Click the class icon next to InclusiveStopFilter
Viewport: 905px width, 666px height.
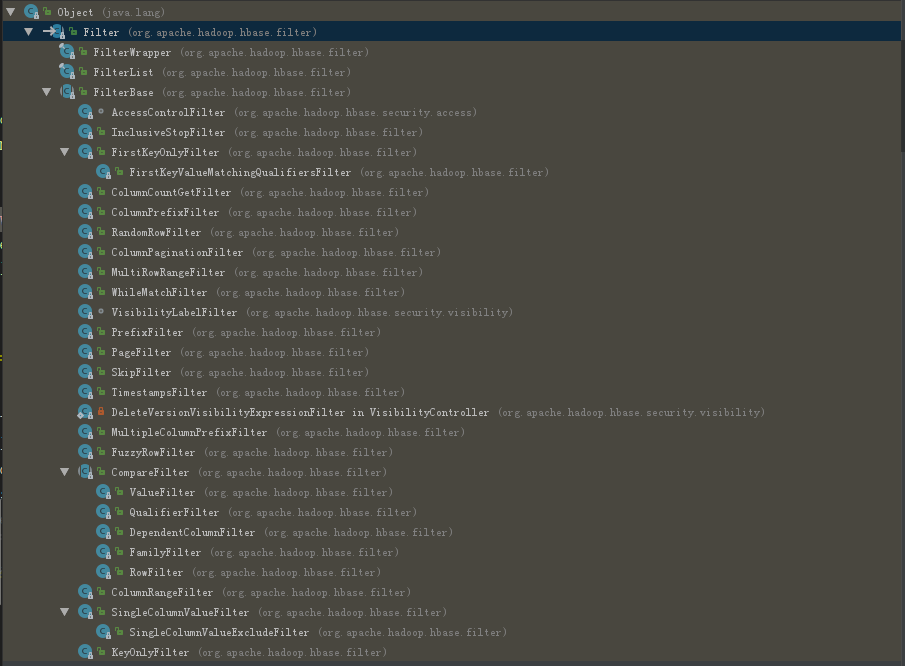click(x=85, y=132)
